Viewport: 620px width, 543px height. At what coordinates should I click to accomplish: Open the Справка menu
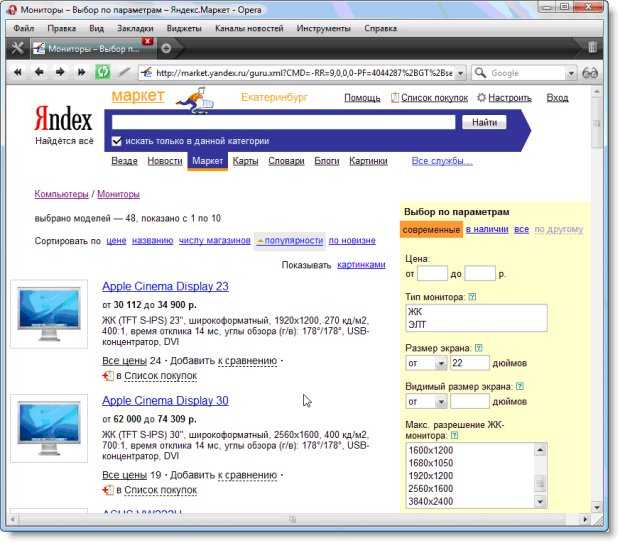tap(380, 28)
